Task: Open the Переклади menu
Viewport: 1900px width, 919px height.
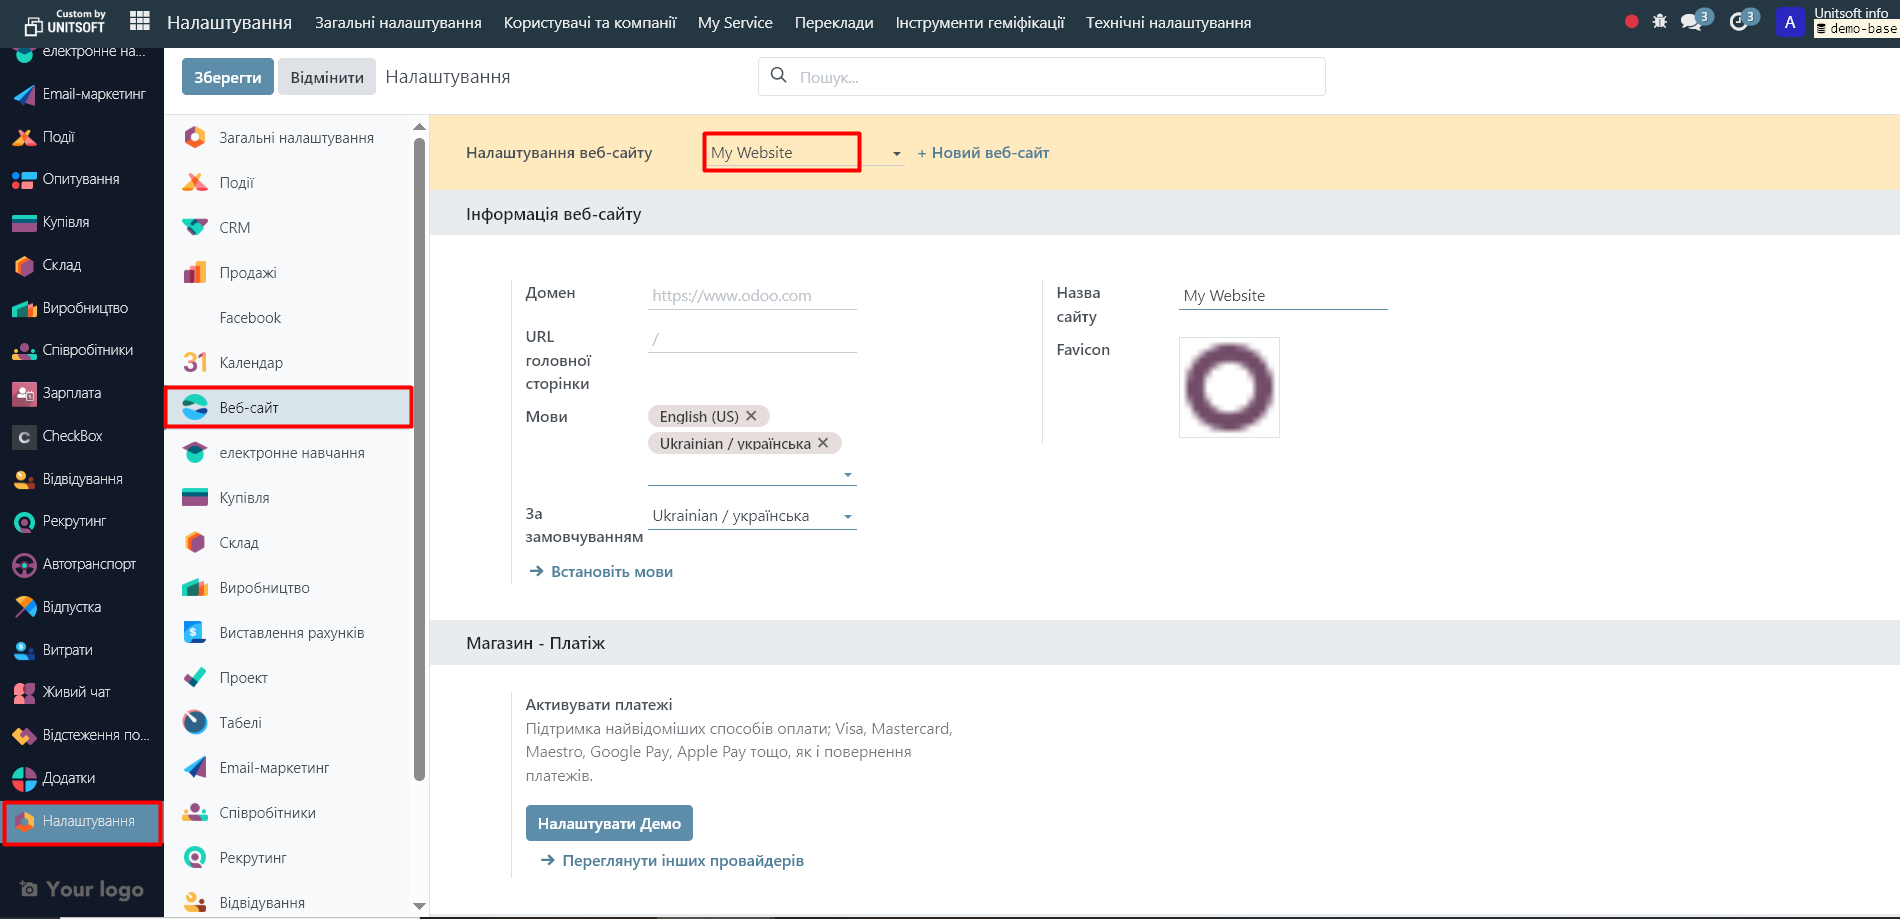Action: tap(833, 22)
